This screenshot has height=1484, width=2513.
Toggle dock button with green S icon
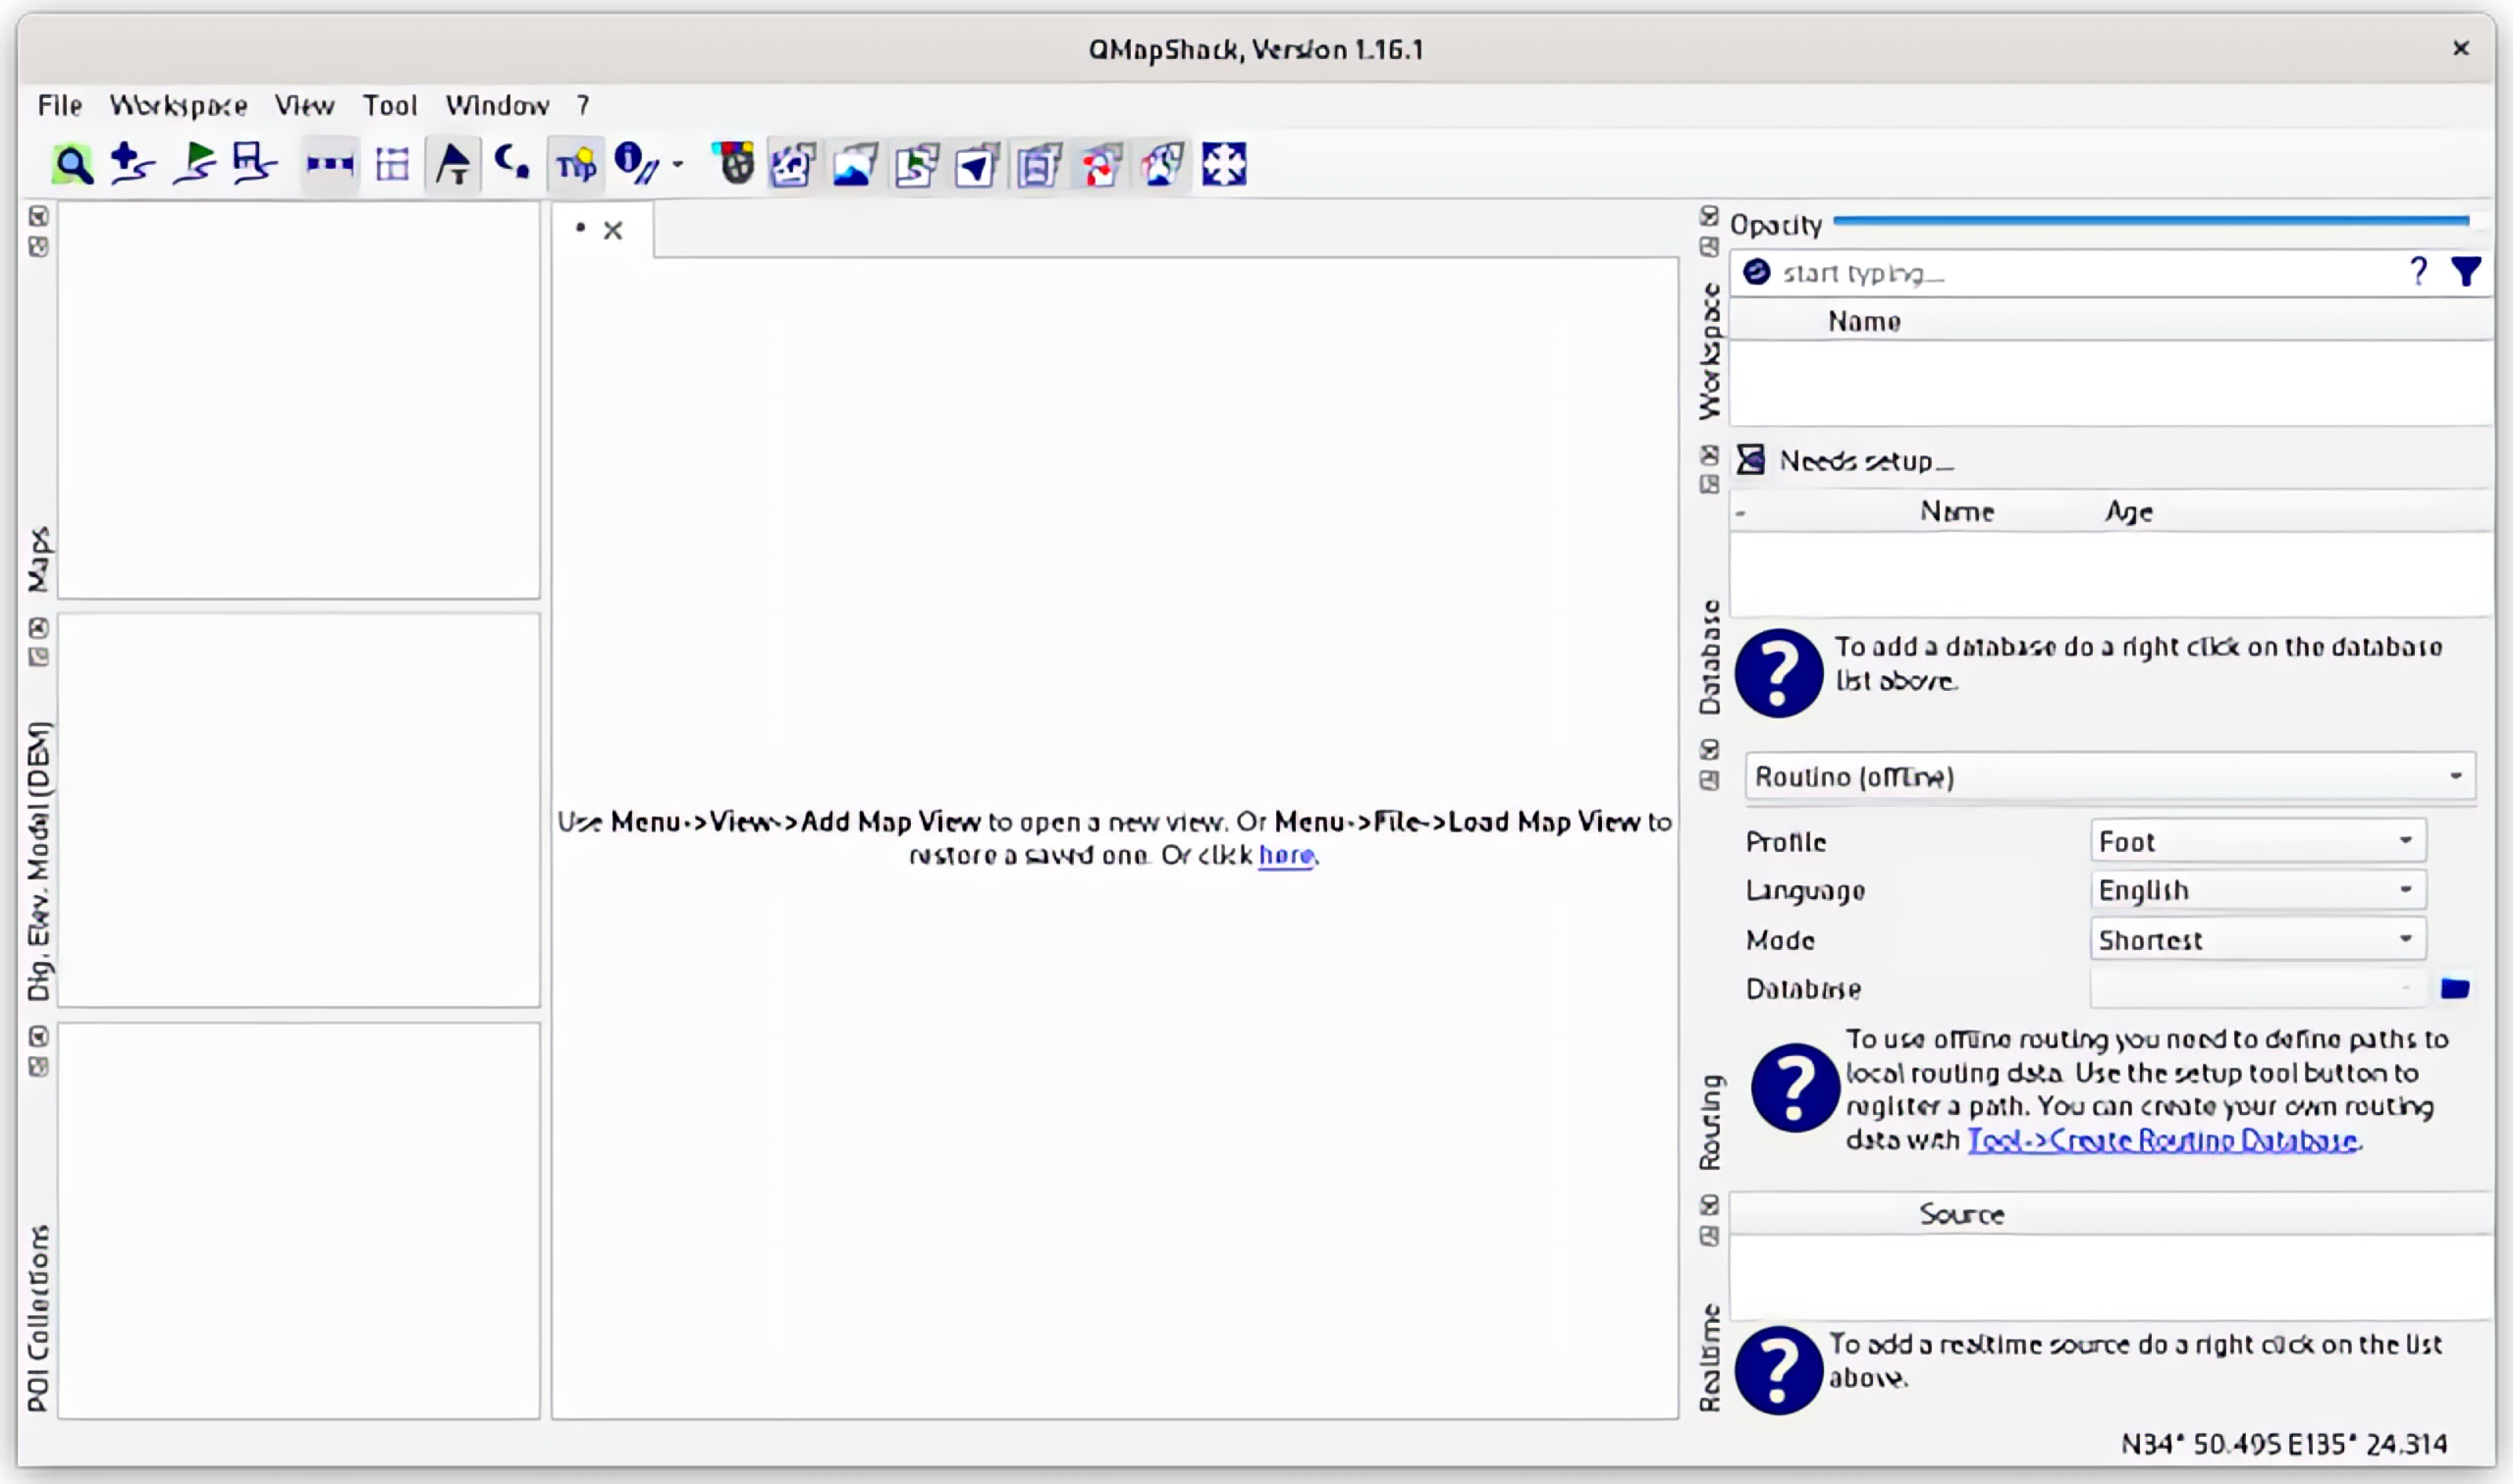916,164
